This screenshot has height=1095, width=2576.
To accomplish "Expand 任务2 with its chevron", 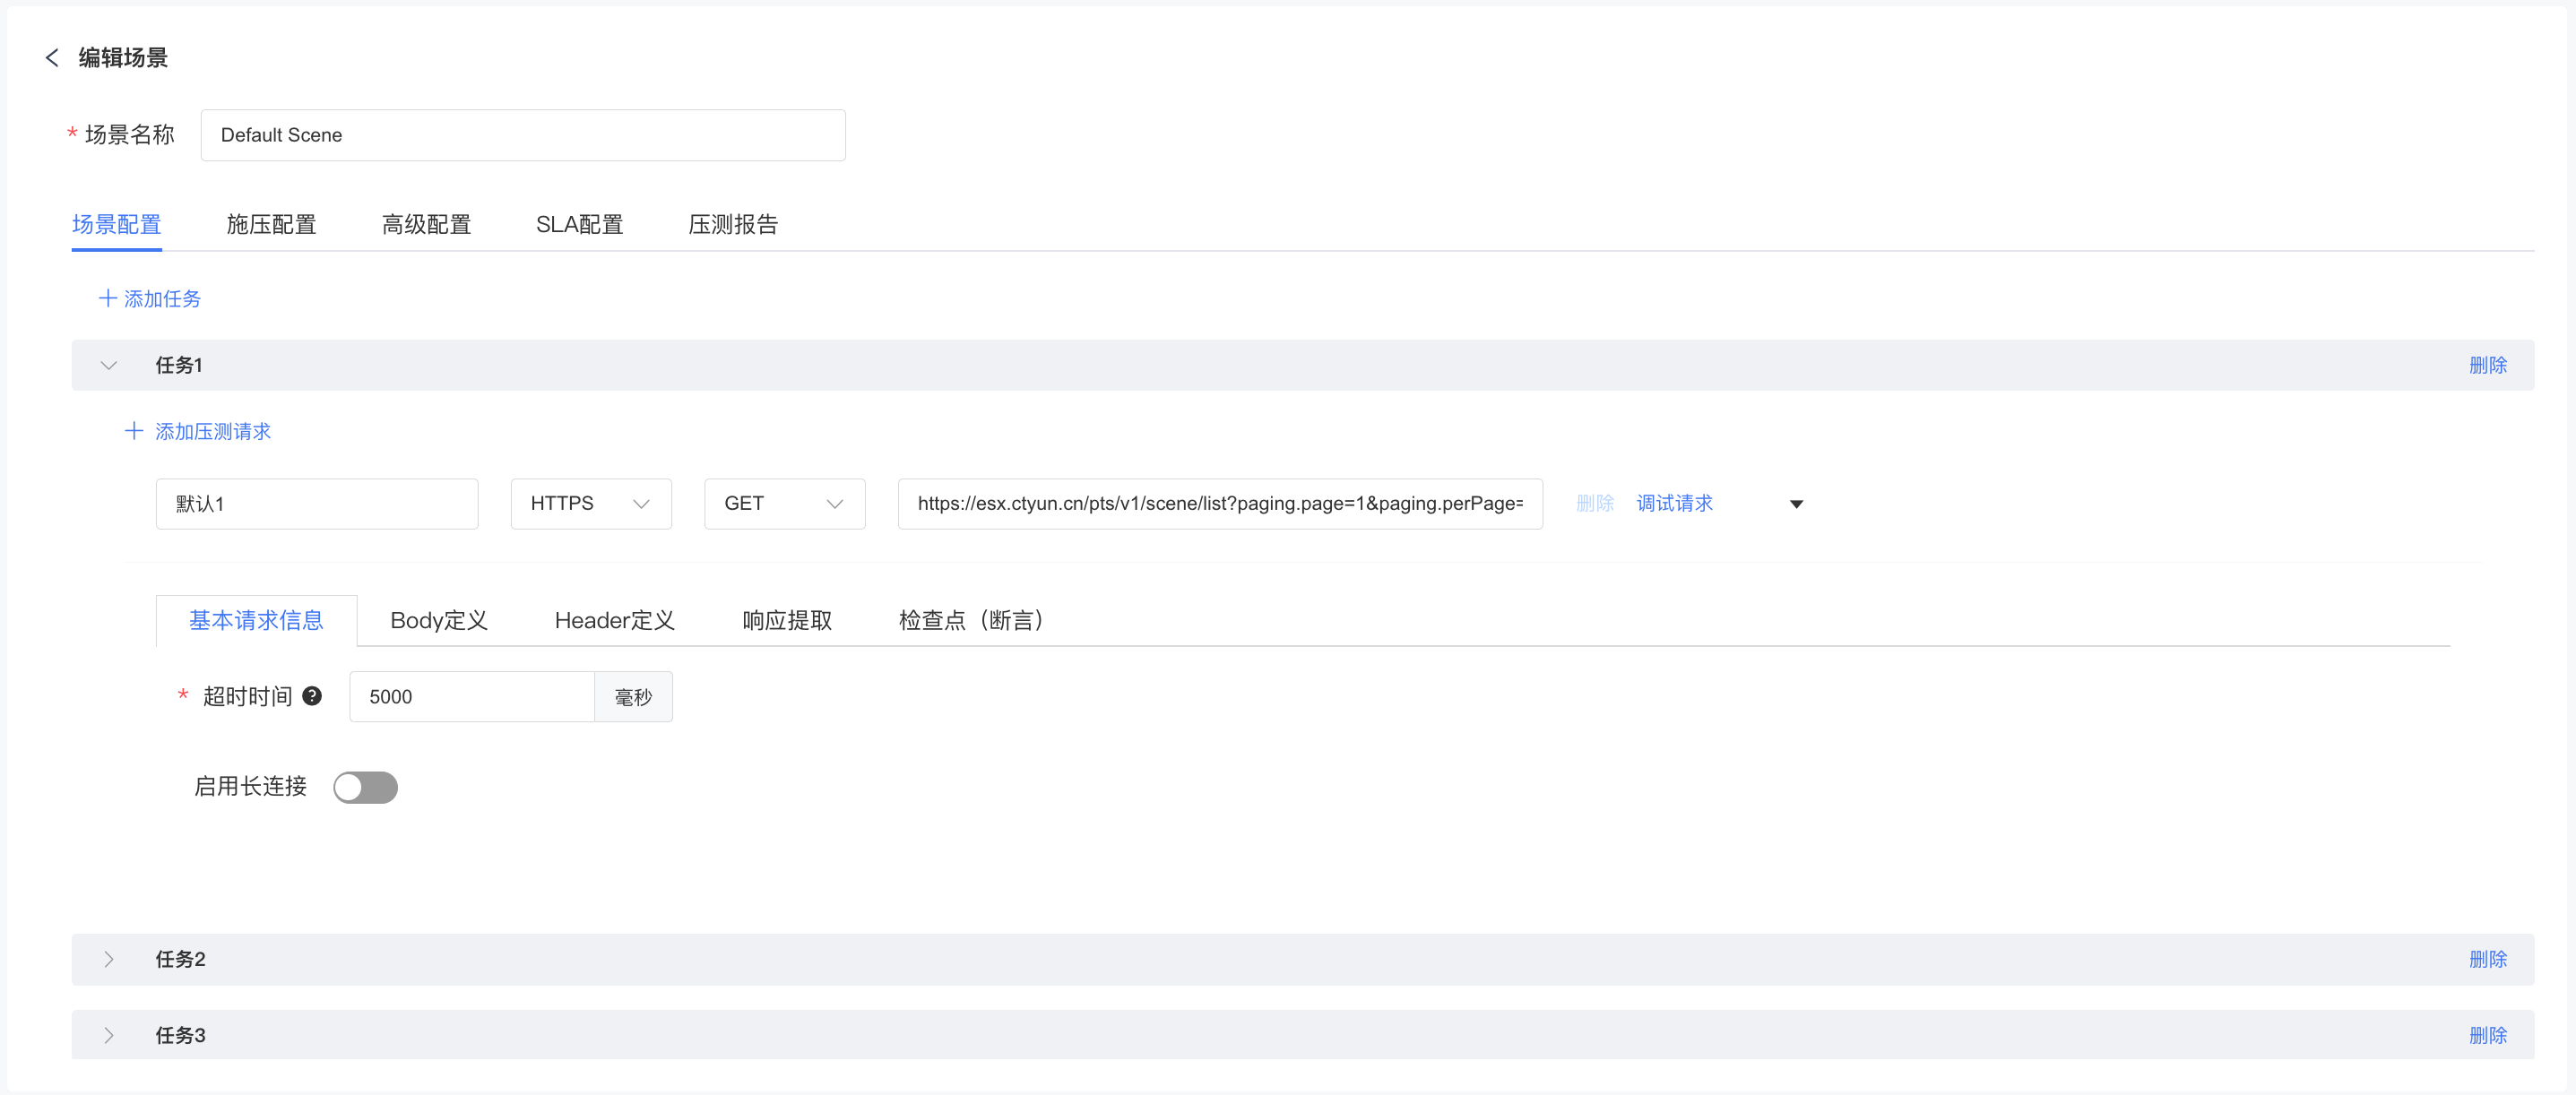I will [x=109, y=959].
